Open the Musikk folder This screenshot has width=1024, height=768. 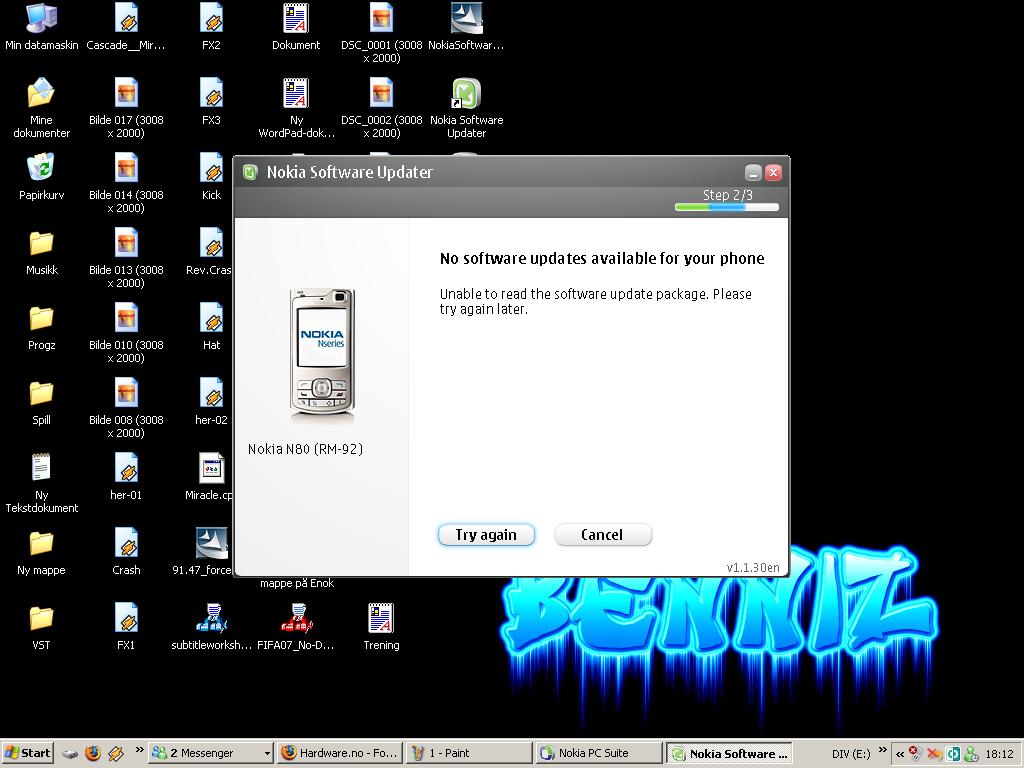(41, 252)
